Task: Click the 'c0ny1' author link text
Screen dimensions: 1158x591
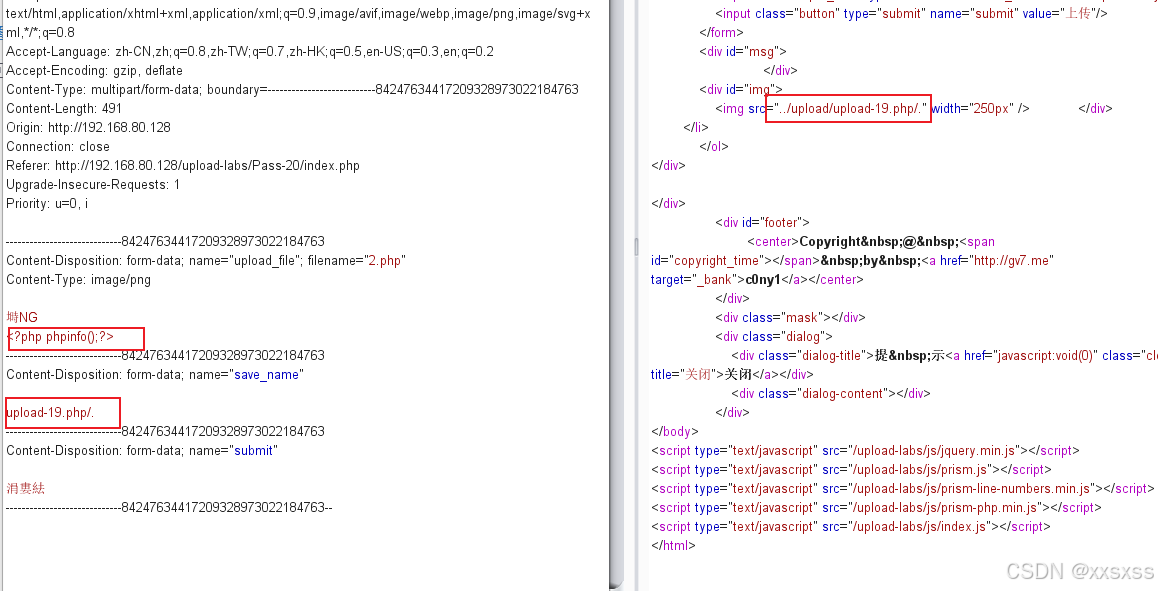Action: click(763, 280)
